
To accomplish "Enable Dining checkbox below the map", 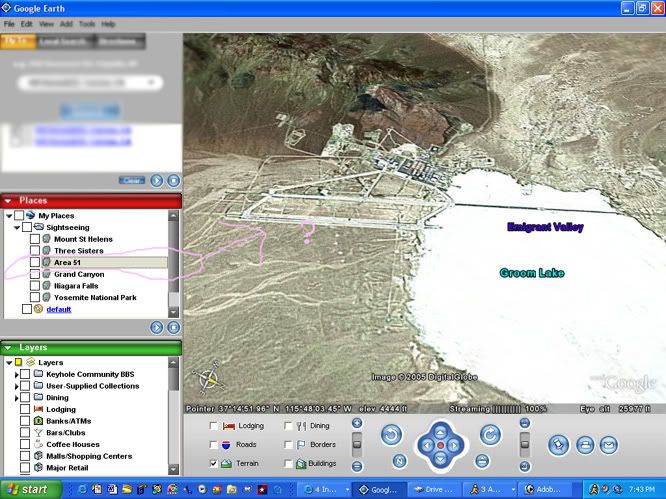I will click(x=288, y=426).
